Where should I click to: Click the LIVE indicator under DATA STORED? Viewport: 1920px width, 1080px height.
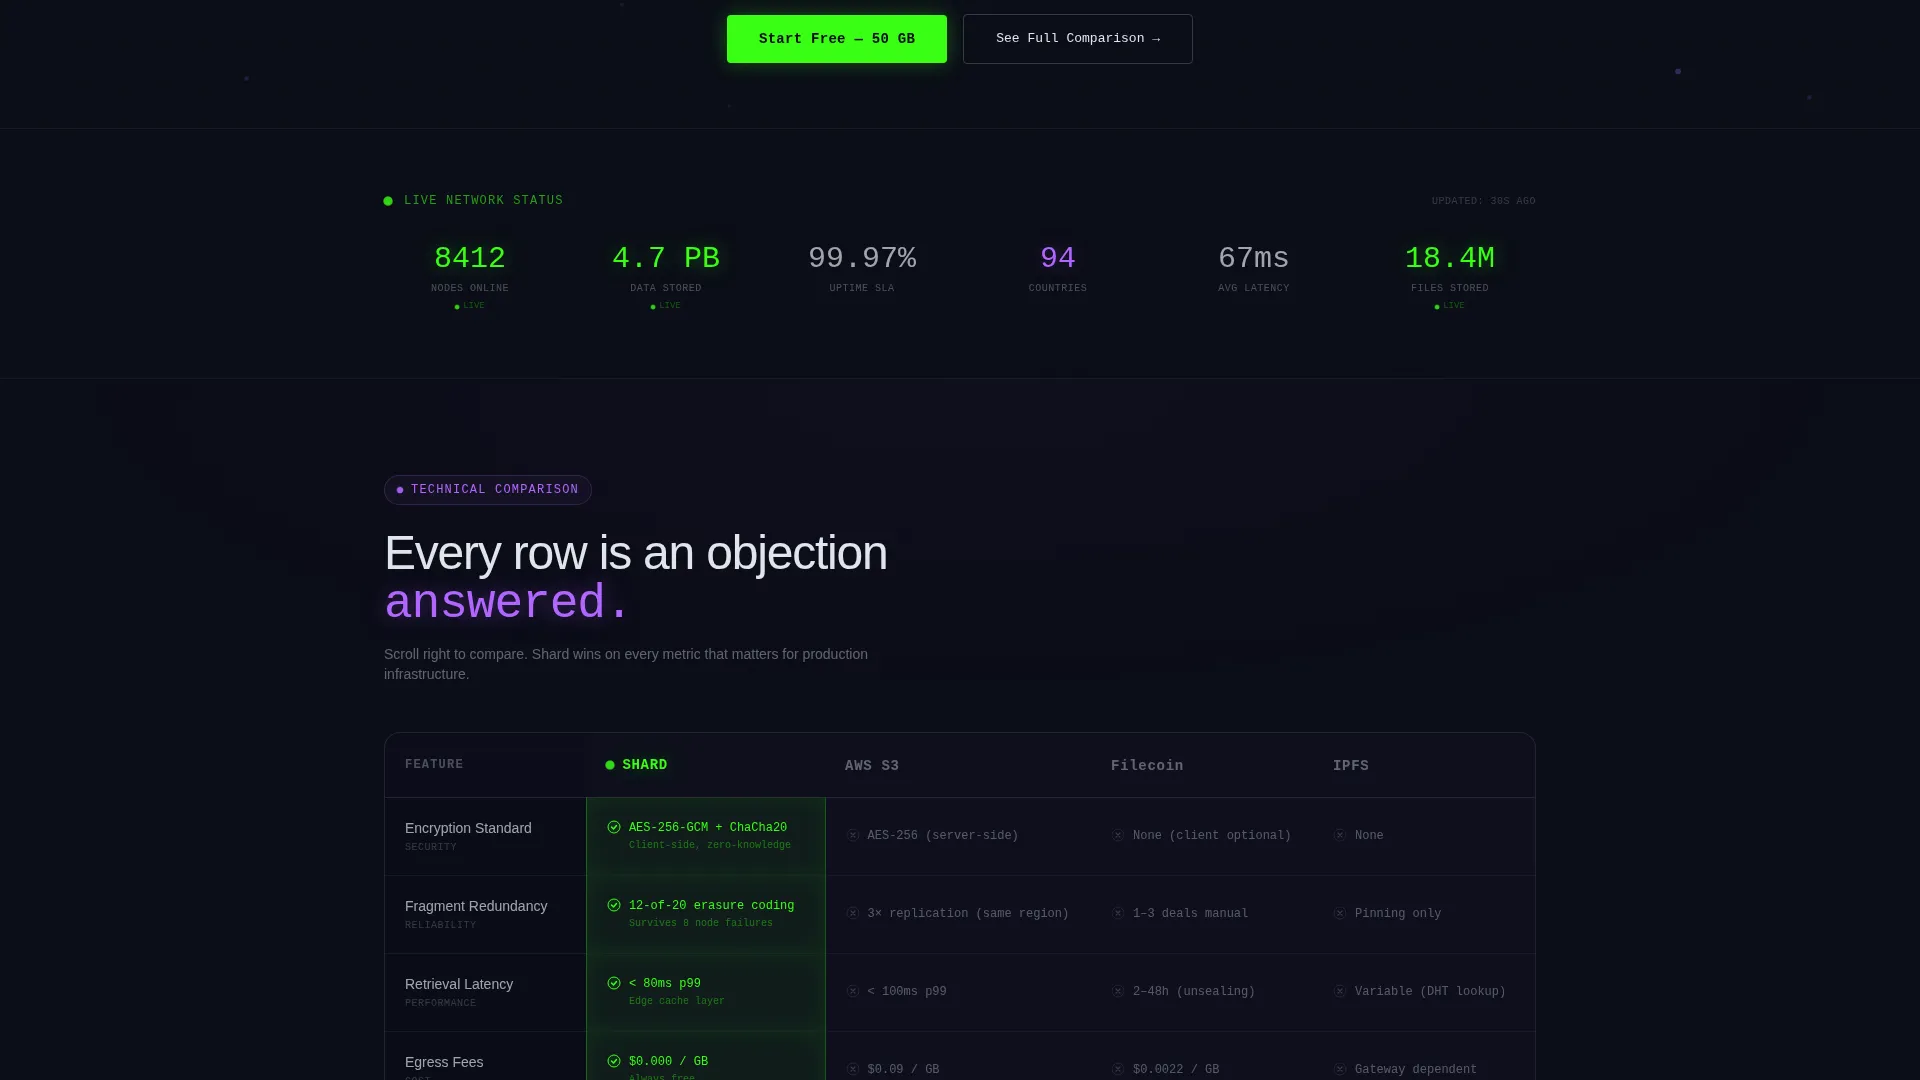[666, 306]
